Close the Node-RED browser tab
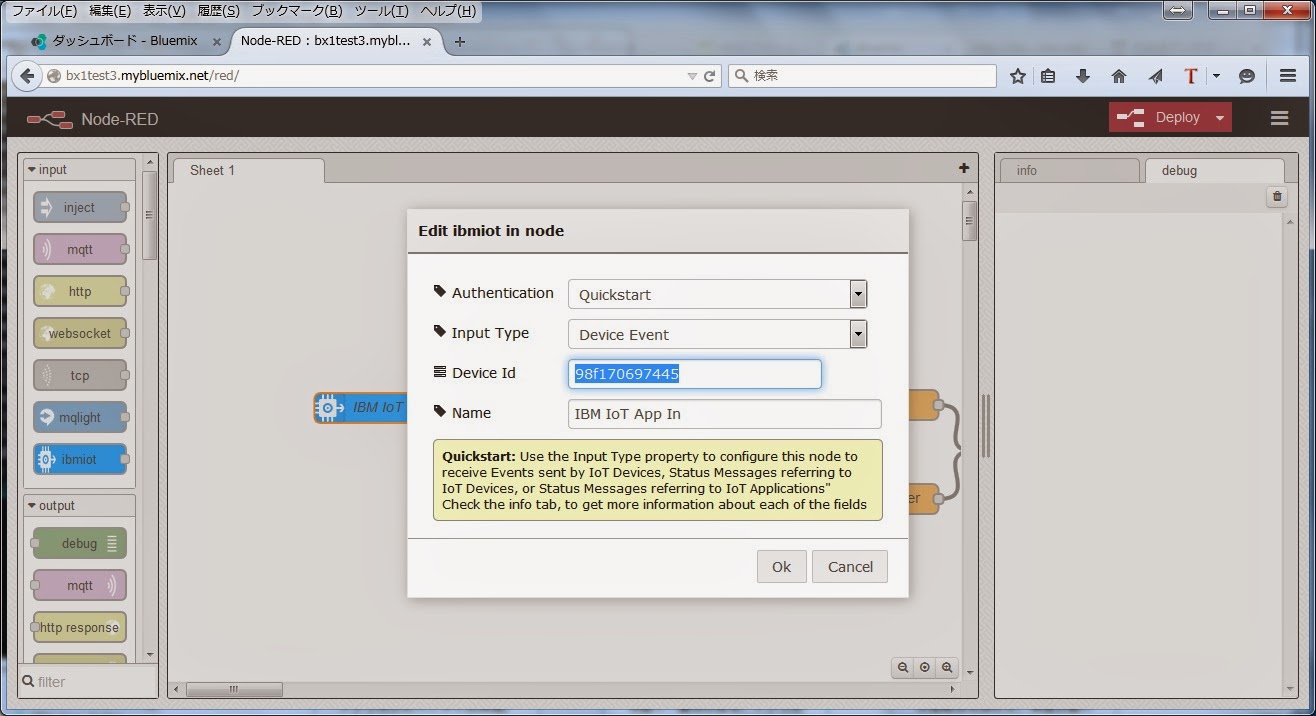Image resolution: width=1316 pixels, height=716 pixels. pos(427,42)
